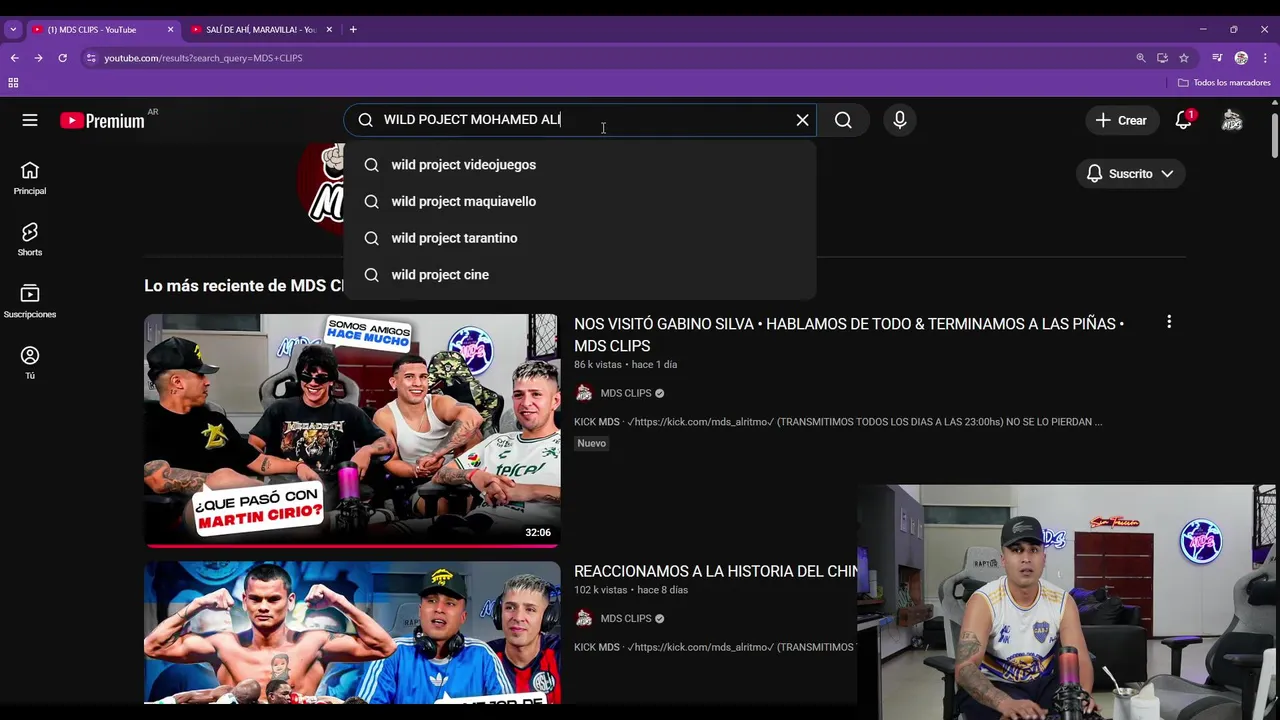Go to YouTube Premium home logo
This screenshot has width=1280, height=720.
[102, 121]
